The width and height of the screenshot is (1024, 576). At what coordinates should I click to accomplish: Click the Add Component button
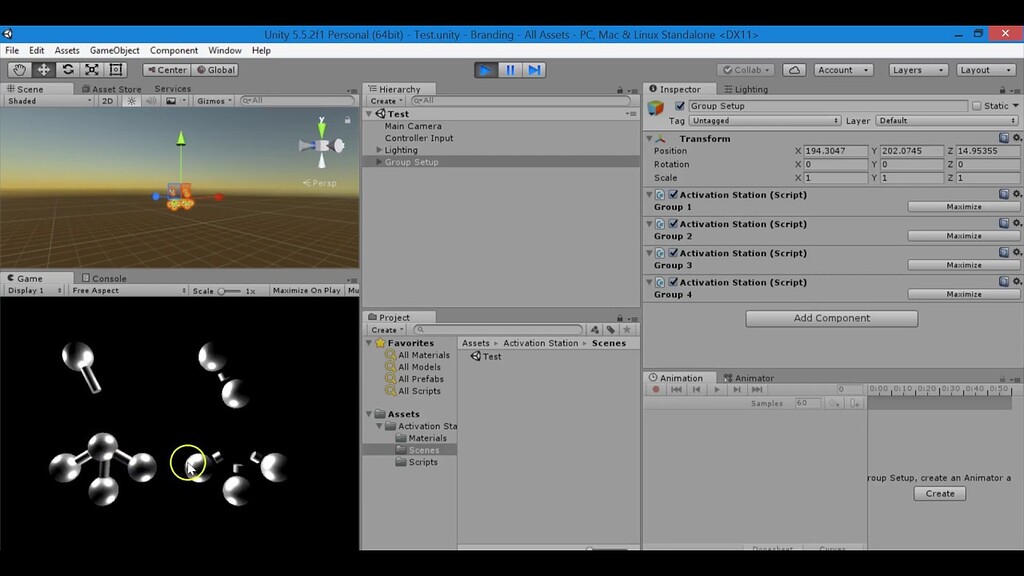click(830, 318)
